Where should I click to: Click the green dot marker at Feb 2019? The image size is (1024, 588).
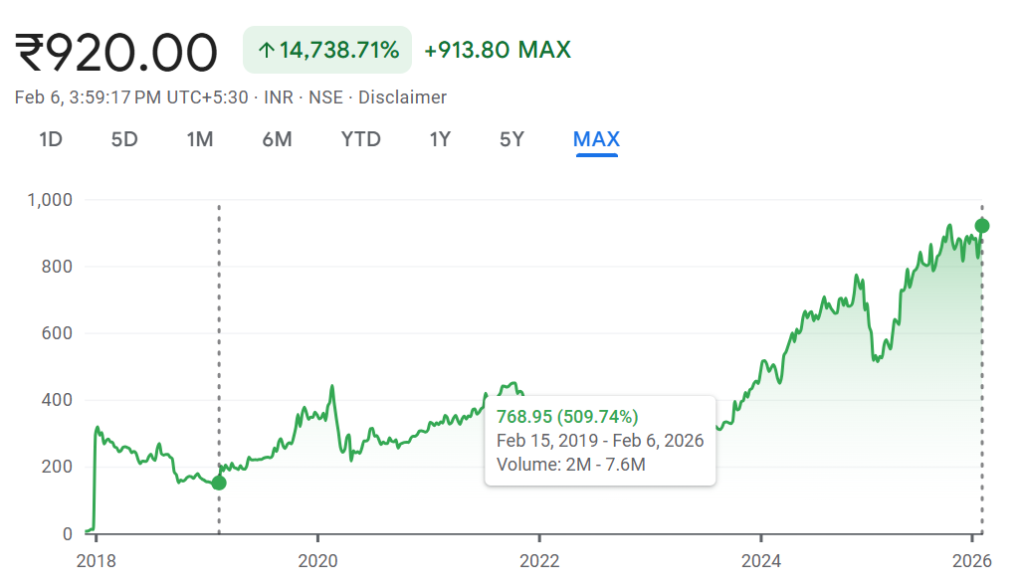coord(219,483)
